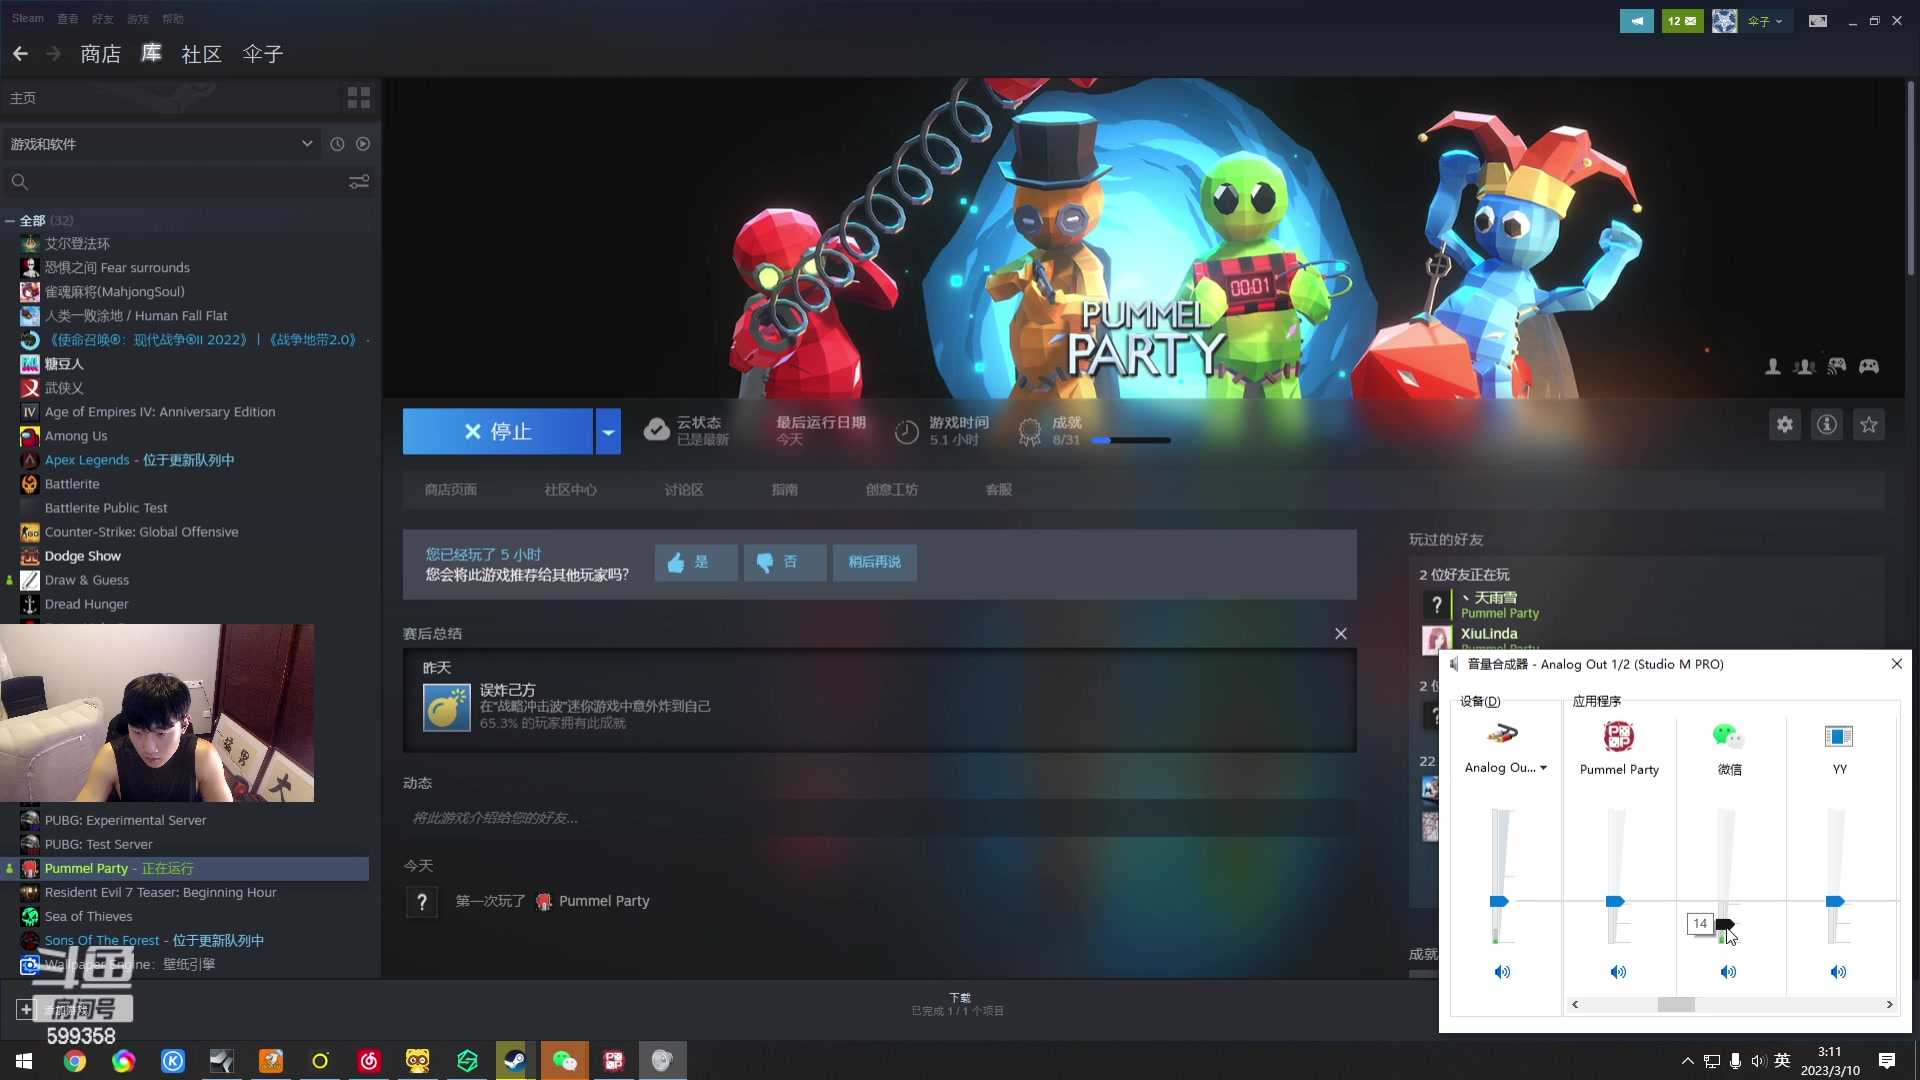Click the volume mixer horizontal scrollbar thumb
1920x1080 pixels.
point(1676,1005)
